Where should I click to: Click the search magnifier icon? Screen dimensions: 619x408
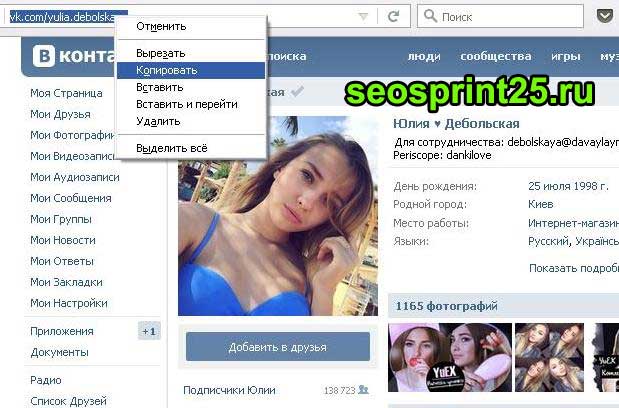(x=430, y=16)
